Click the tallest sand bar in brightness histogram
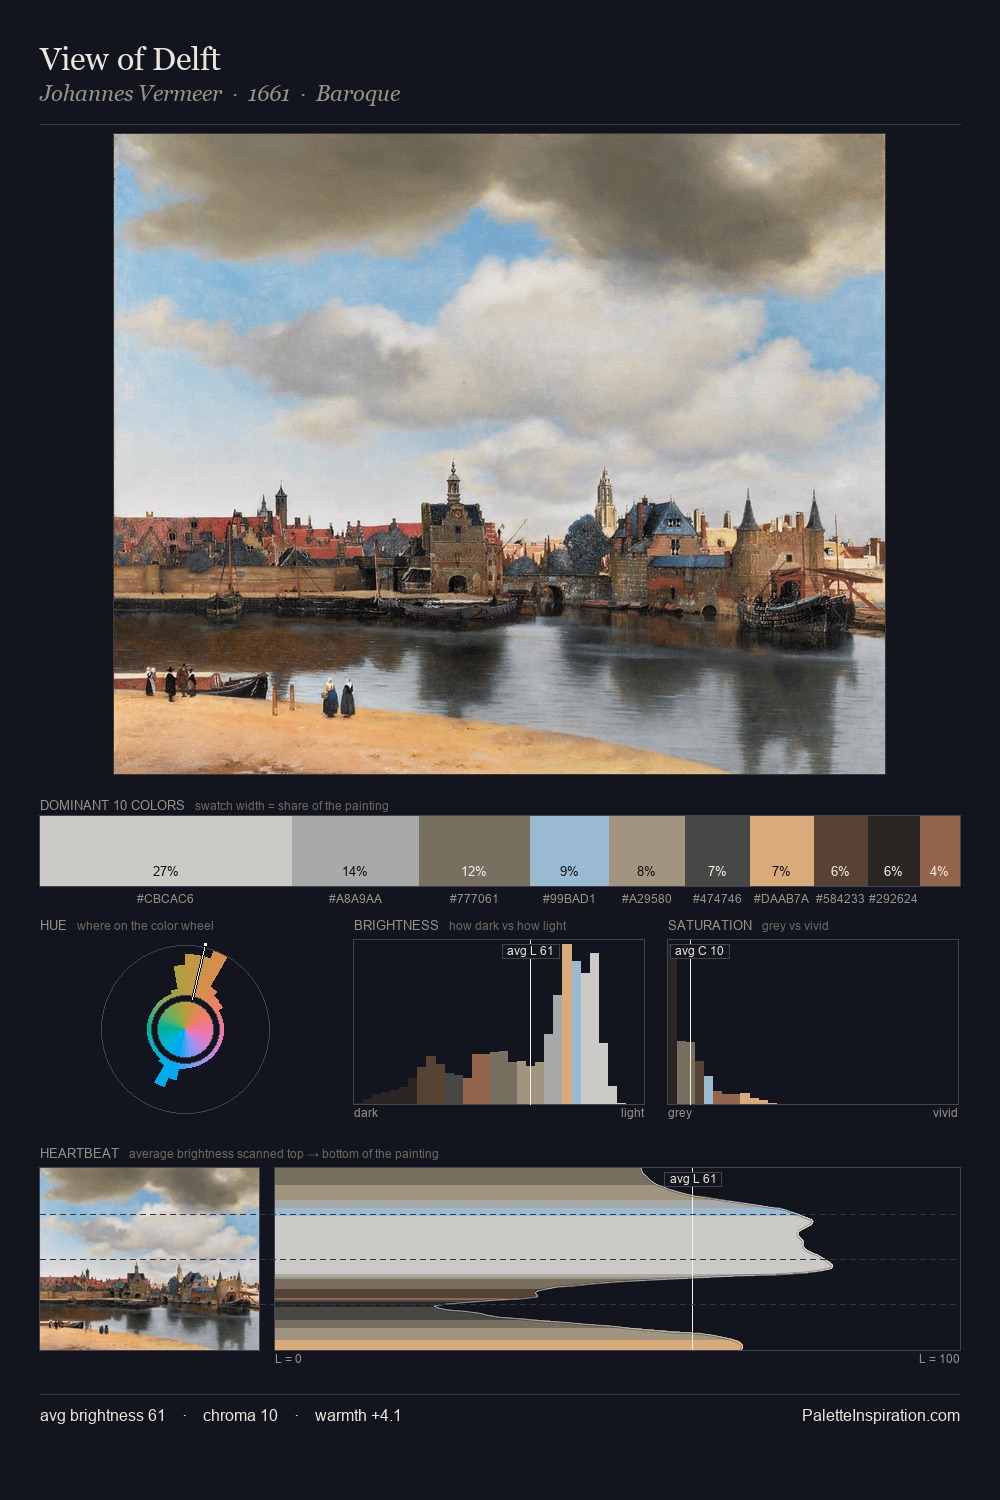This screenshot has width=1000, height=1500. click(567, 1024)
